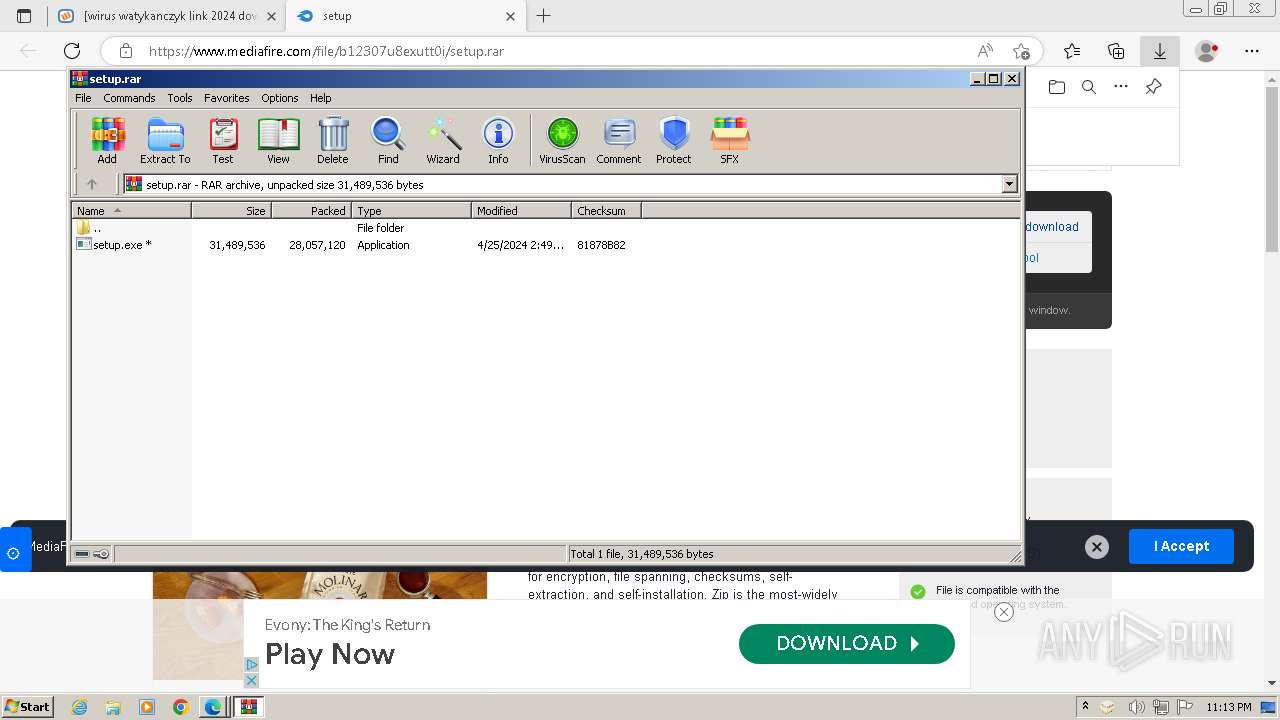Open the Commands menu
The height and width of the screenshot is (720, 1280).
coord(129,98)
